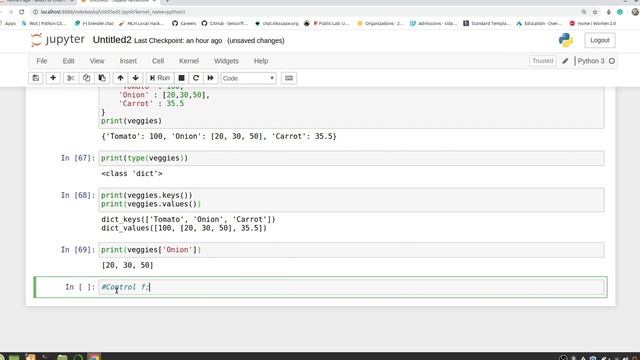Viewport: 640px width, 360px height.
Task: Click the In [67] prompt
Action: pyautogui.click(x=78, y=158)
